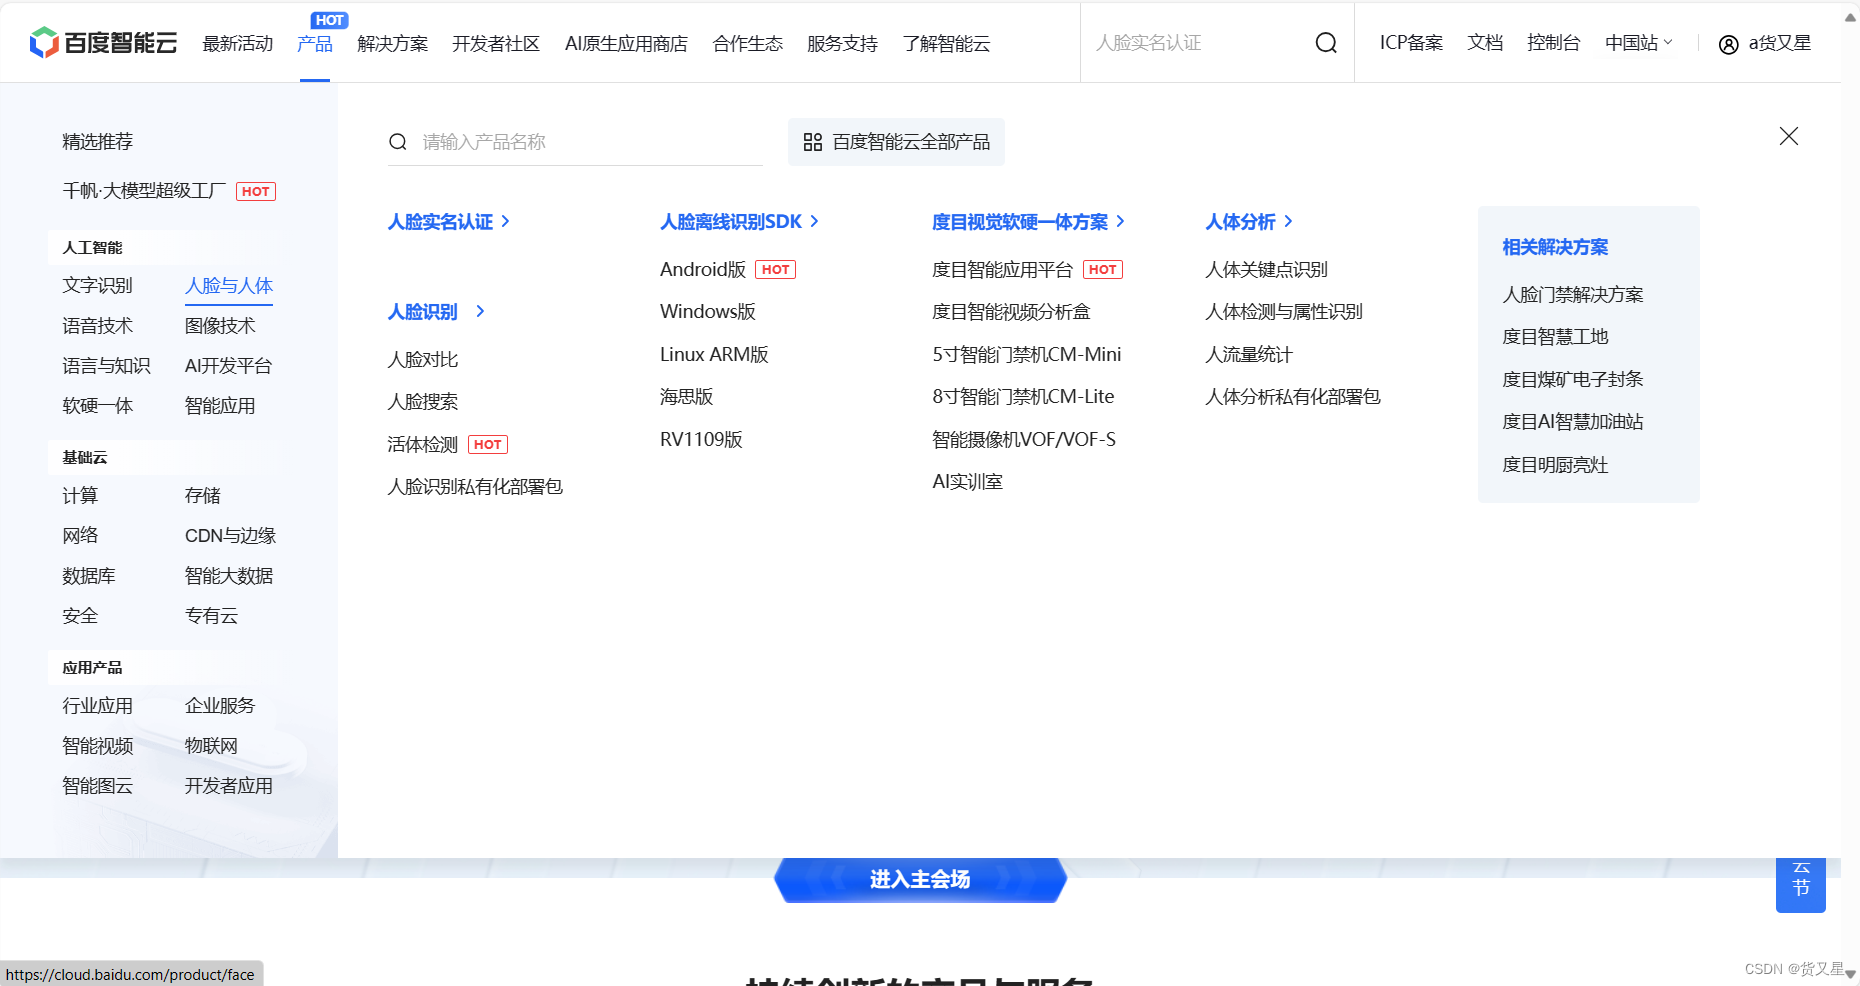Expand 人体分析 chevron arrow
Screen dimensions: 1860x986
coord(1289,221)
